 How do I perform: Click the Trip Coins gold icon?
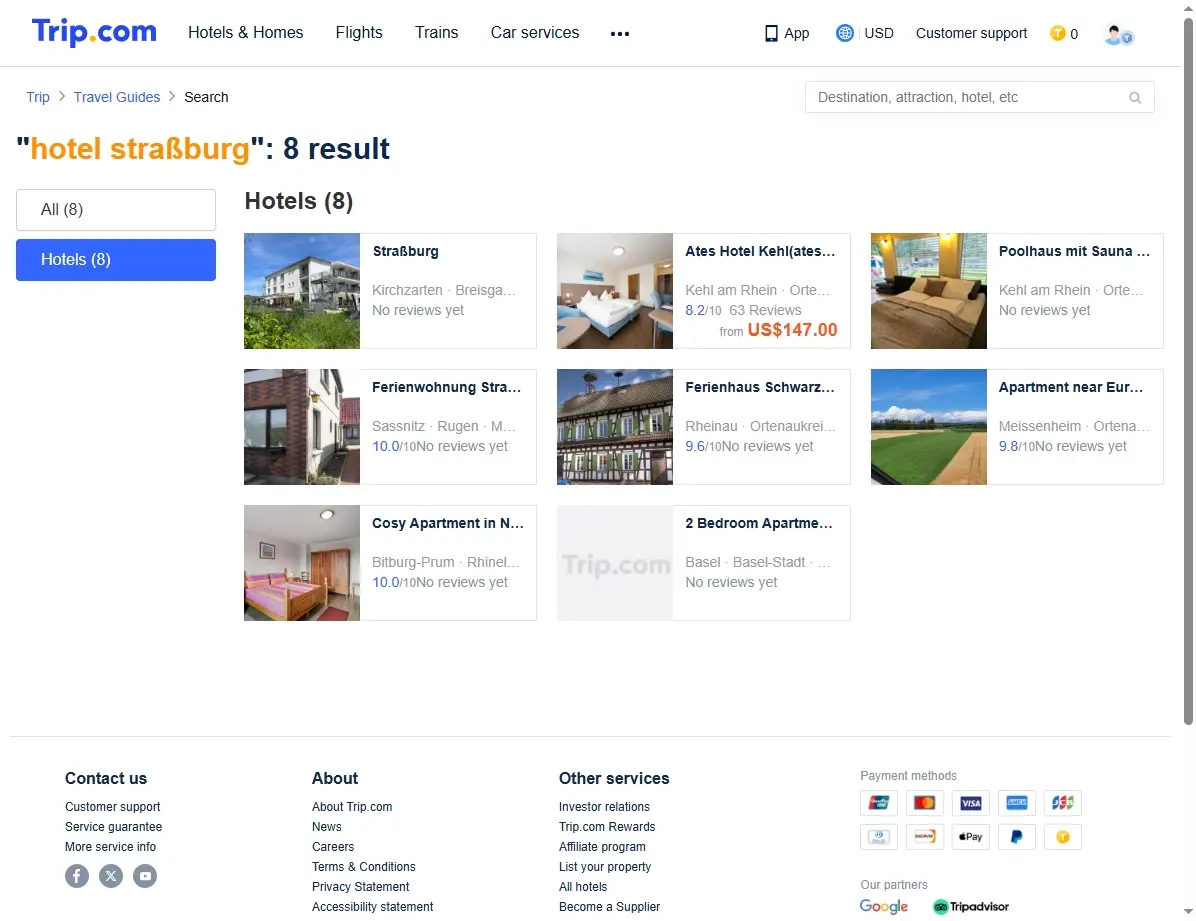(x=1057, y=33)
